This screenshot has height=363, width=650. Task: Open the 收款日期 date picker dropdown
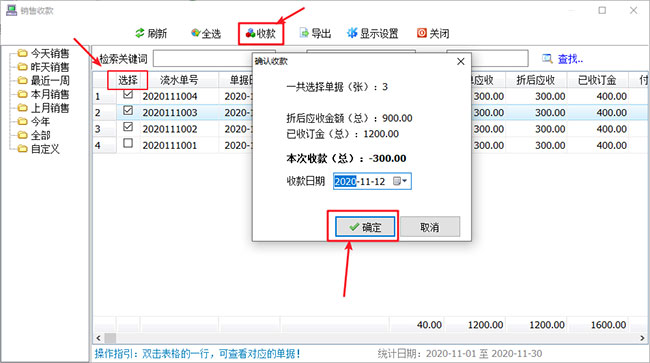[400, 181]
